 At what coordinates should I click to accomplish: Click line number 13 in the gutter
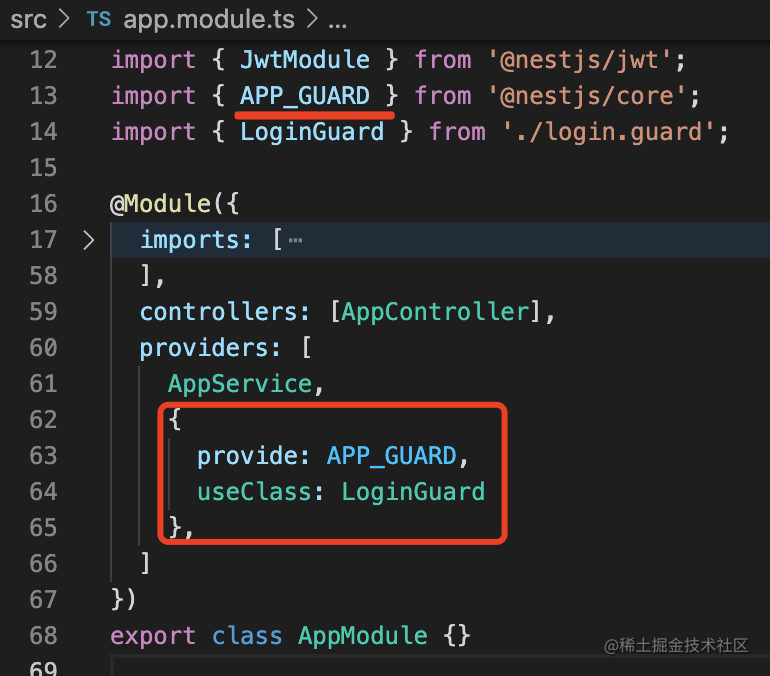coord(44,95)
